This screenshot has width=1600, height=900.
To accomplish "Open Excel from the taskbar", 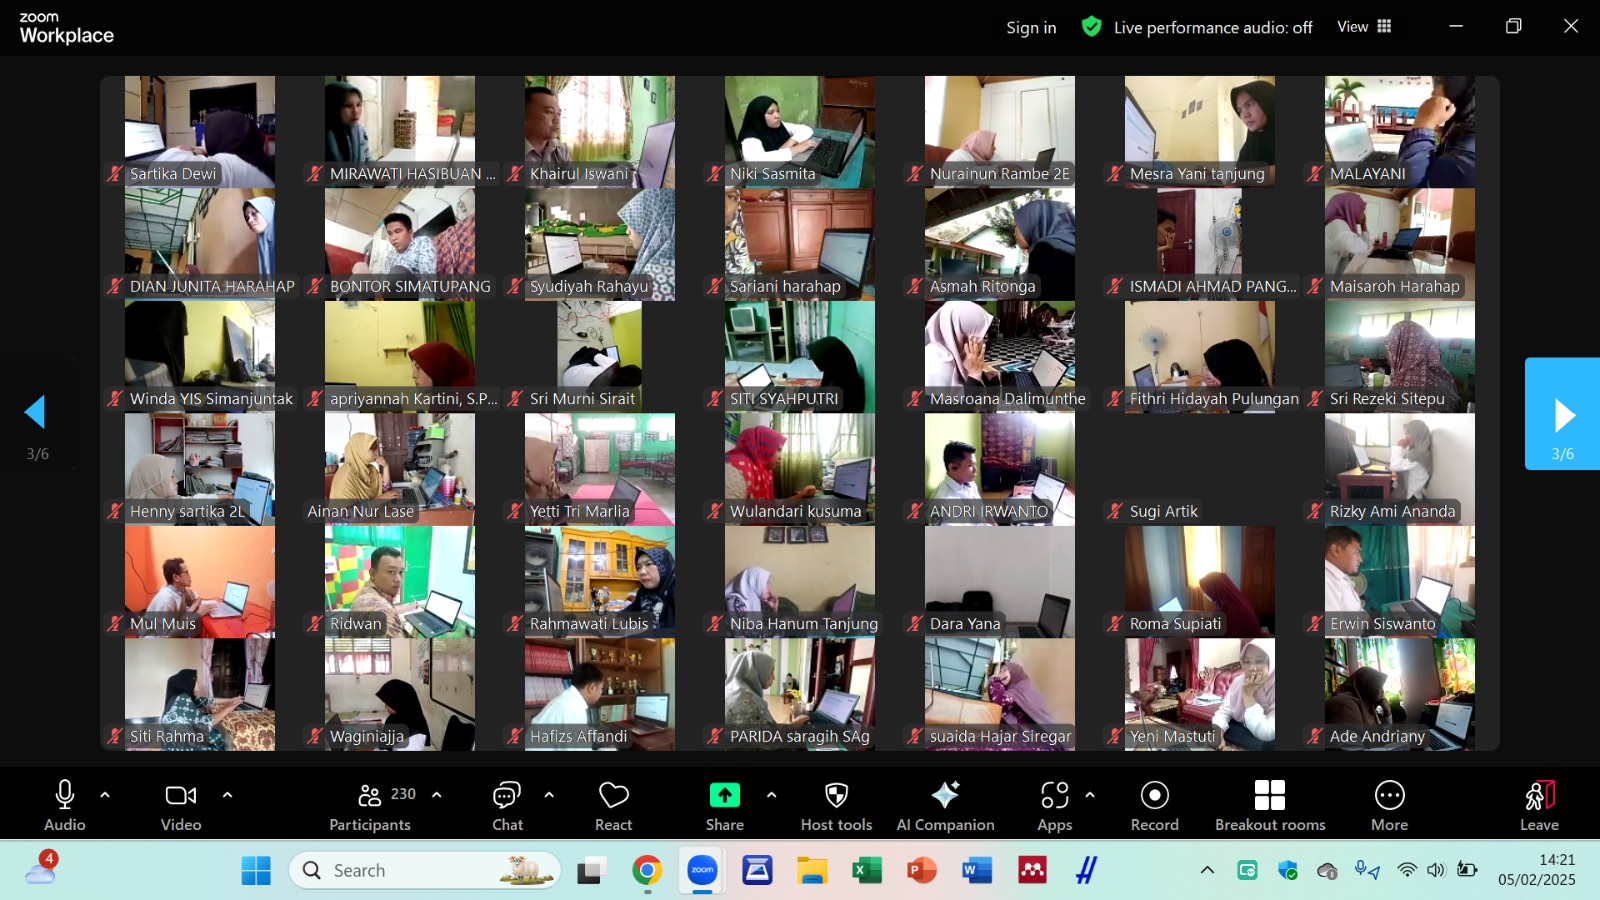I will click(867, 870).
